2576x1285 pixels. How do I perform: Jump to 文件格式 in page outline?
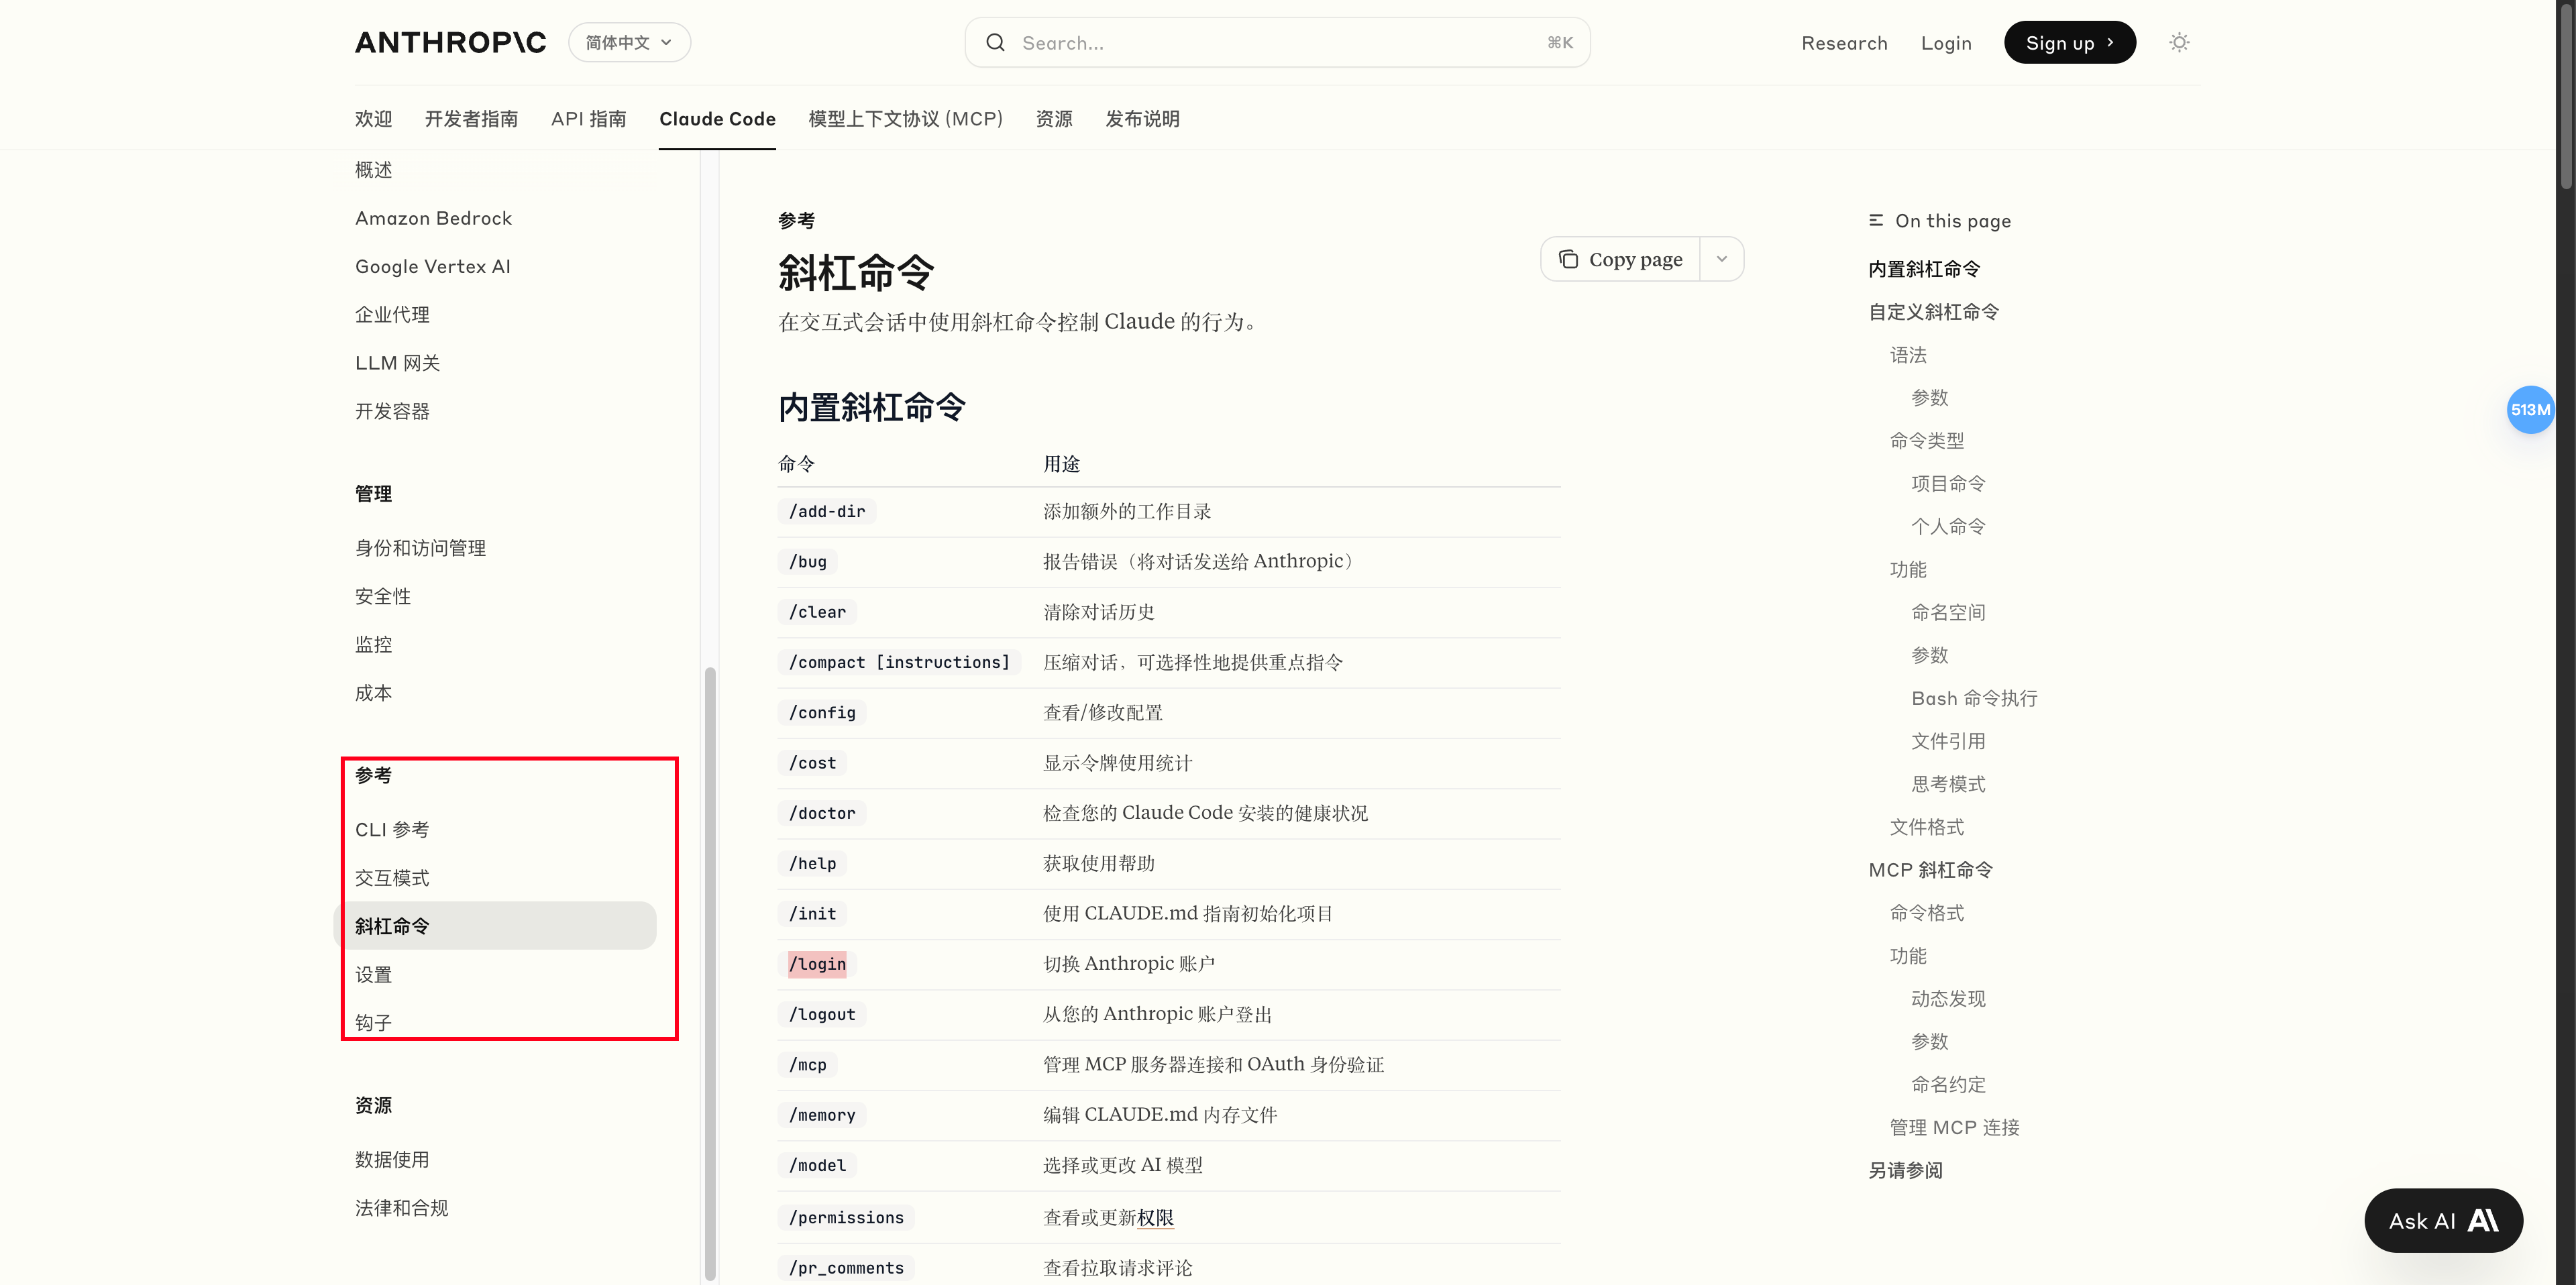1927,827
